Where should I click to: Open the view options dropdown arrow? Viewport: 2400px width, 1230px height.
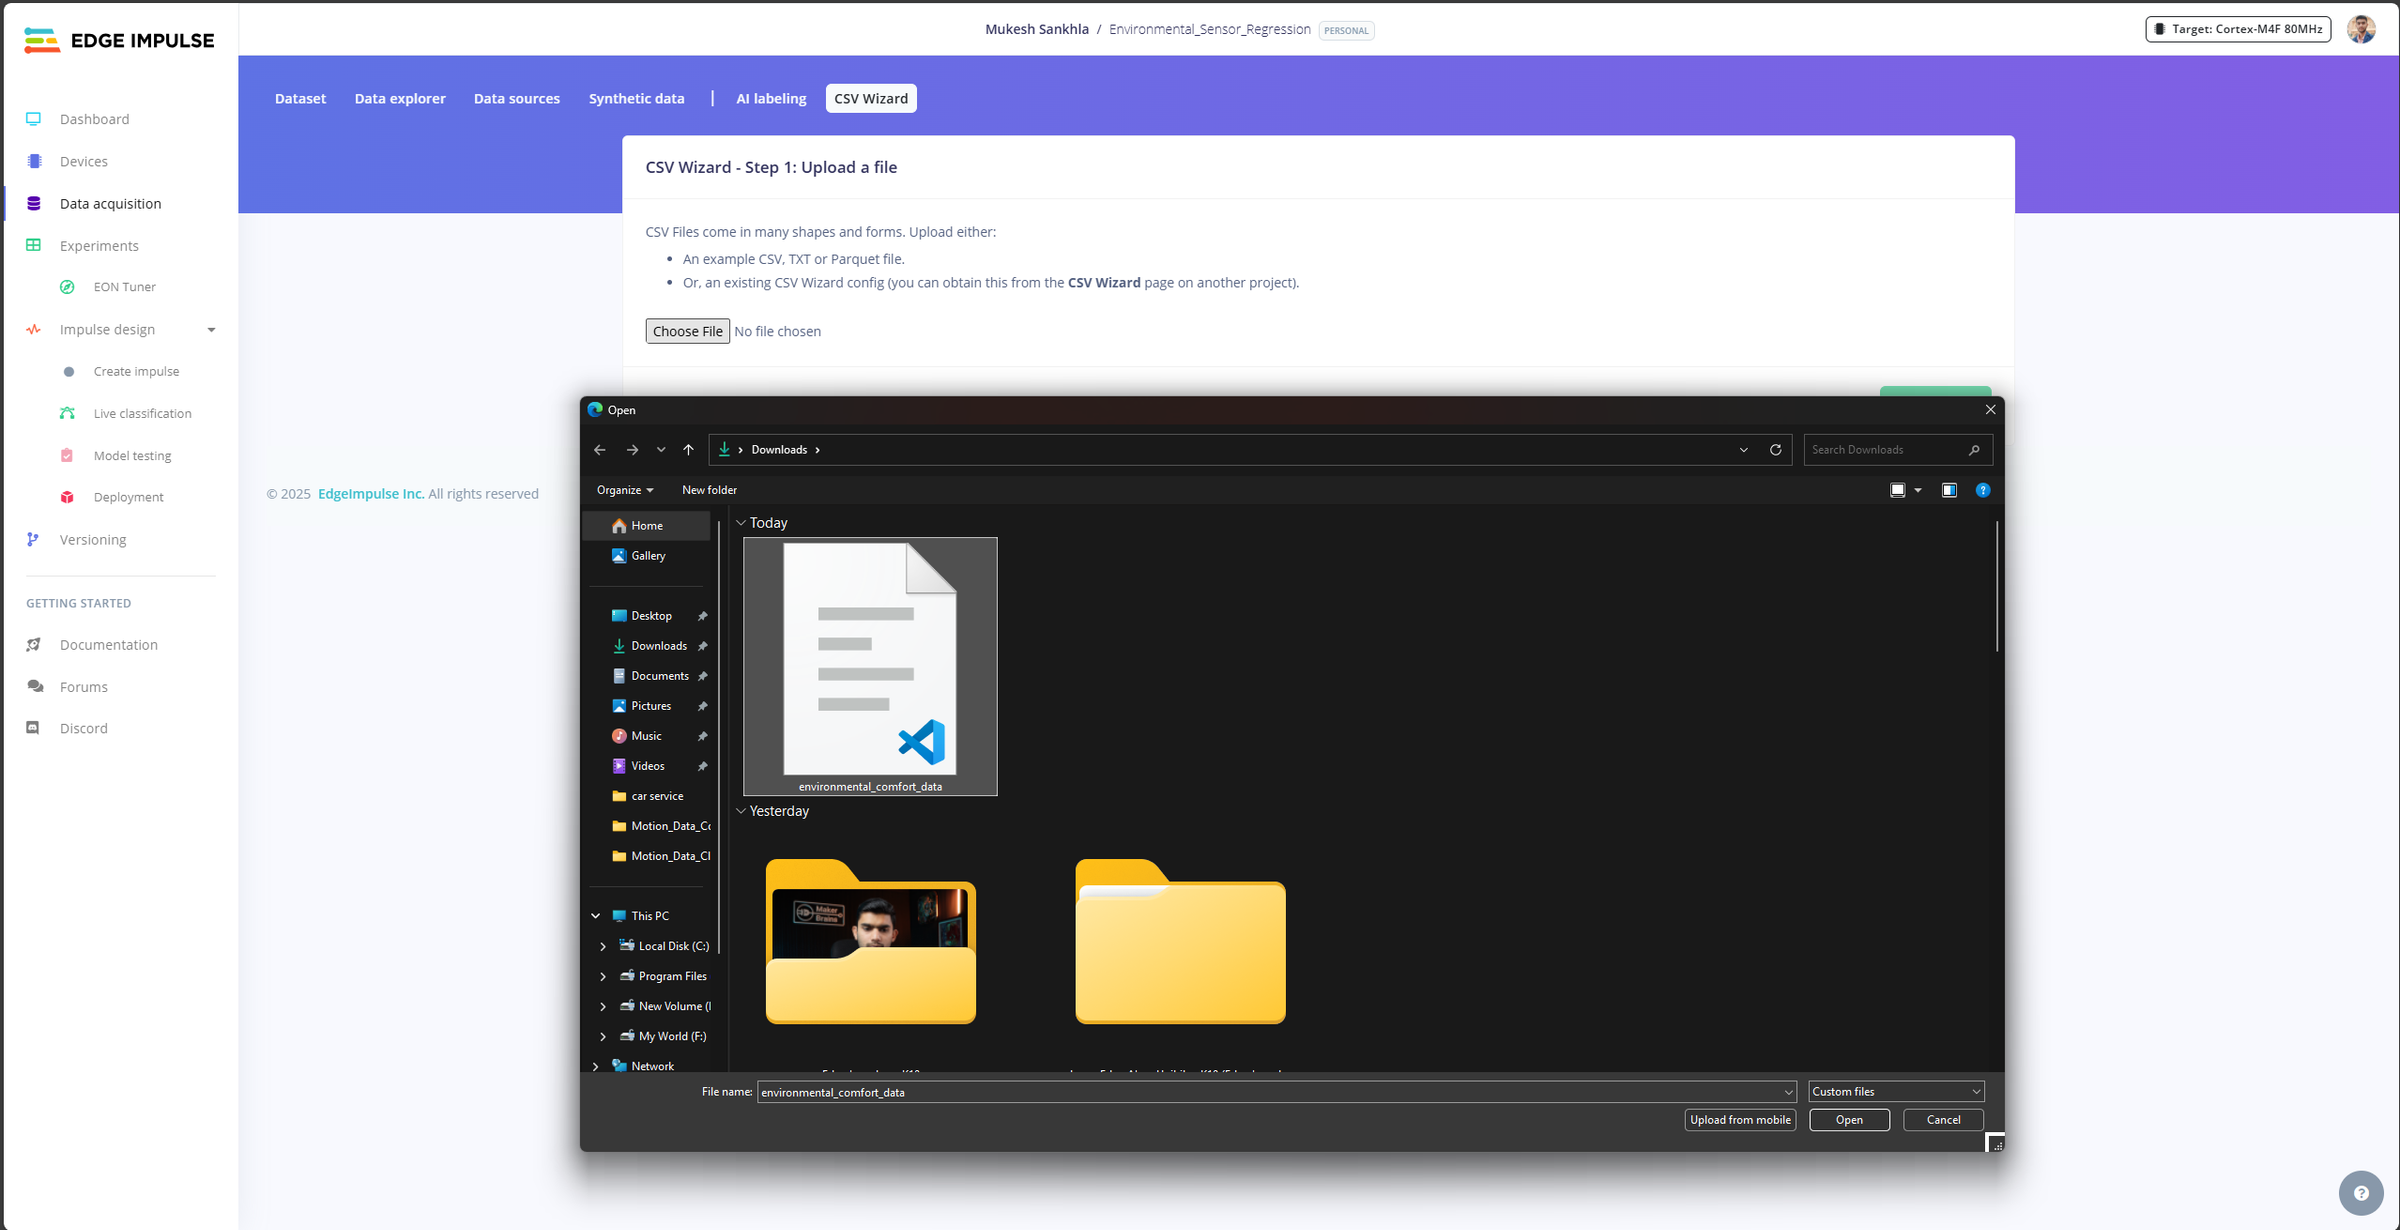coord(1917,490)
